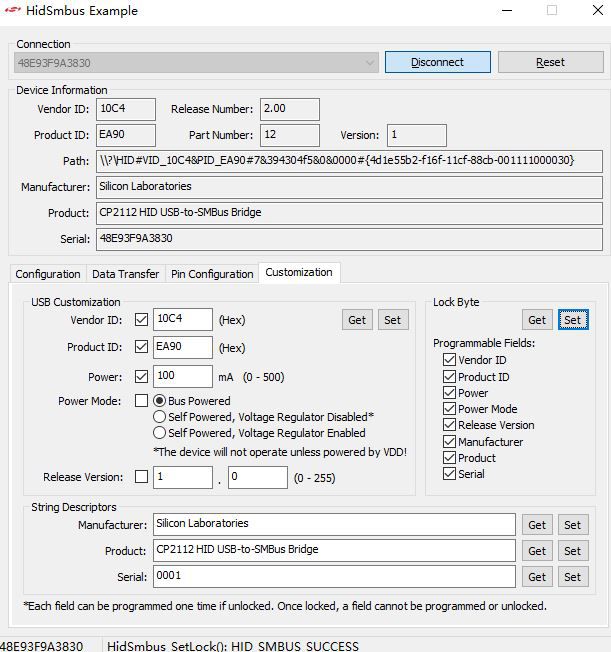Click Device Information Product field

coord(349,213)
